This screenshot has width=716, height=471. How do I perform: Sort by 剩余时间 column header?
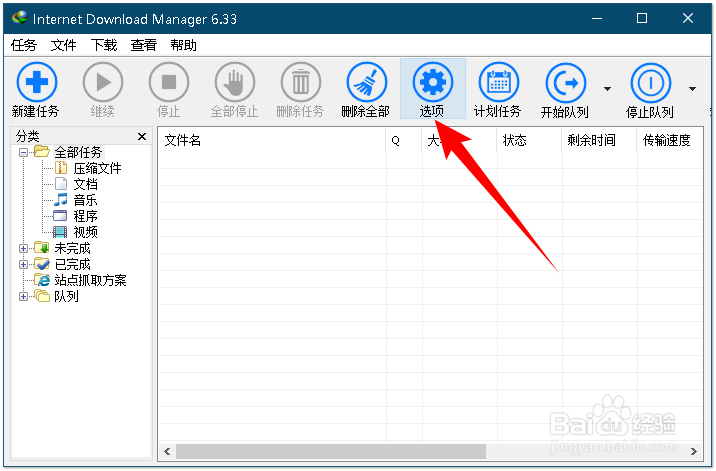(599, 140)
